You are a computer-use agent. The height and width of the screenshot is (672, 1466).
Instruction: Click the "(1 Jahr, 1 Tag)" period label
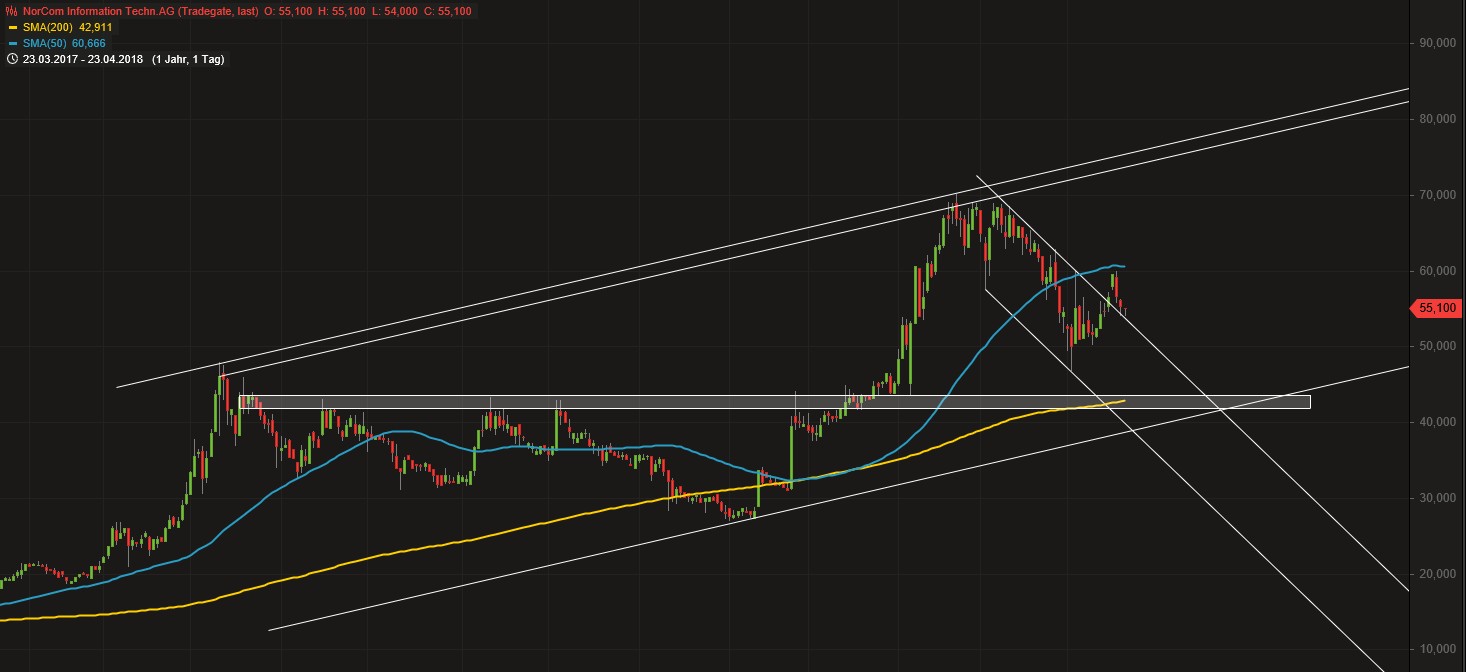point(188,59)
